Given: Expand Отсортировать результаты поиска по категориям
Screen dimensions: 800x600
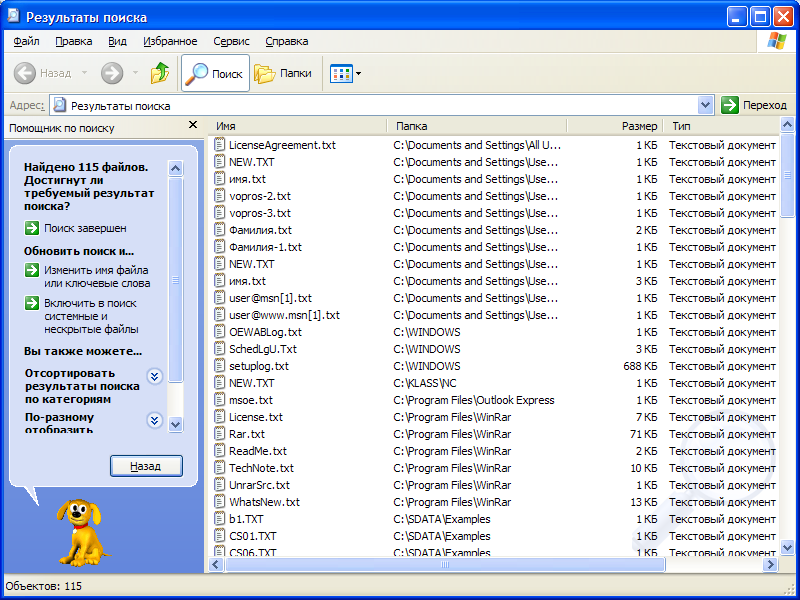Looking at the screenshot, I should [x=155, y=377].
